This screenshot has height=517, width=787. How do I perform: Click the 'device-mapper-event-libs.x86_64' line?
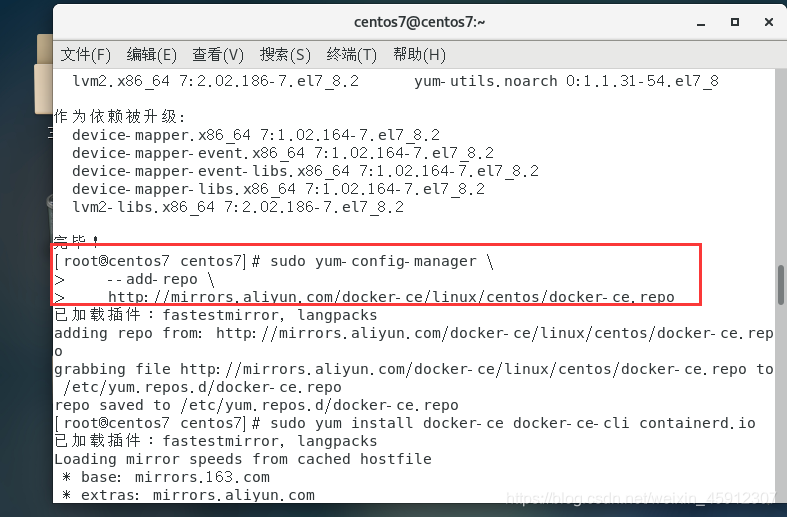pos(306,172)
